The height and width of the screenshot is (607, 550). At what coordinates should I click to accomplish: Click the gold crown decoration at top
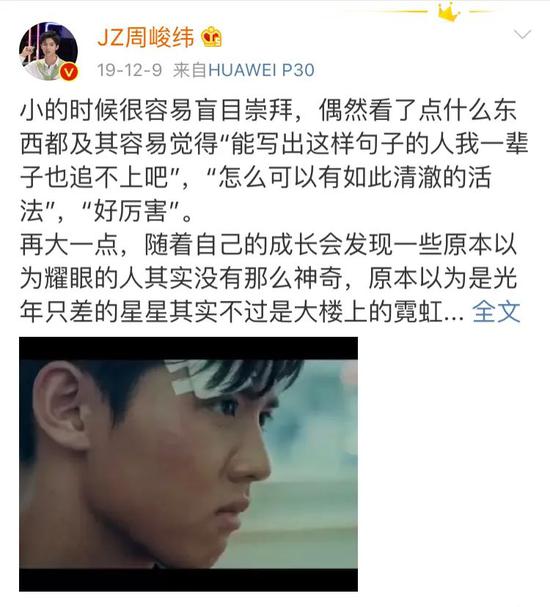click(449, 11)
